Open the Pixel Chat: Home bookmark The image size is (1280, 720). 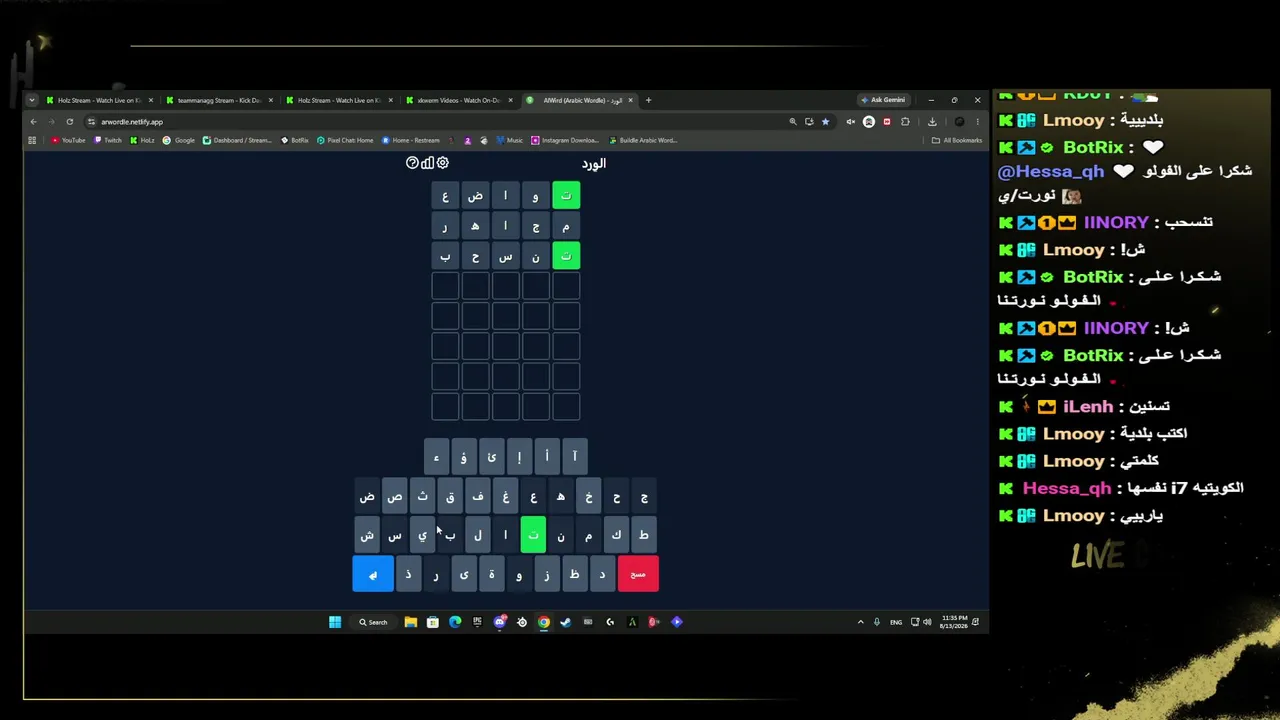pos(345,140)
